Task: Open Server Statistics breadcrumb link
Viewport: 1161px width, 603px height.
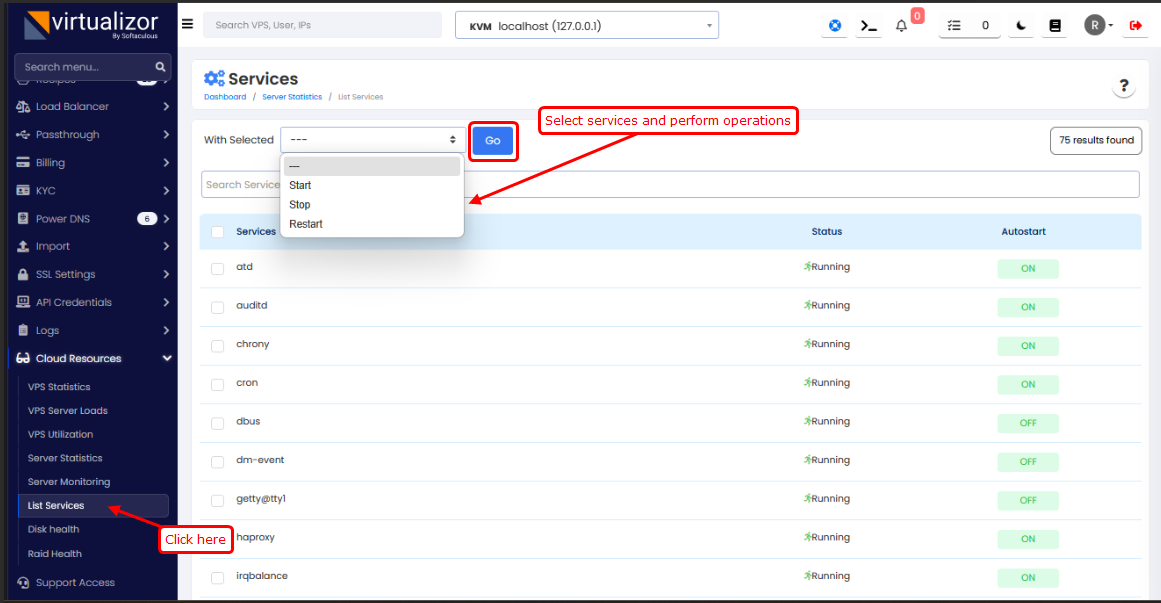Action: point(292,97)
